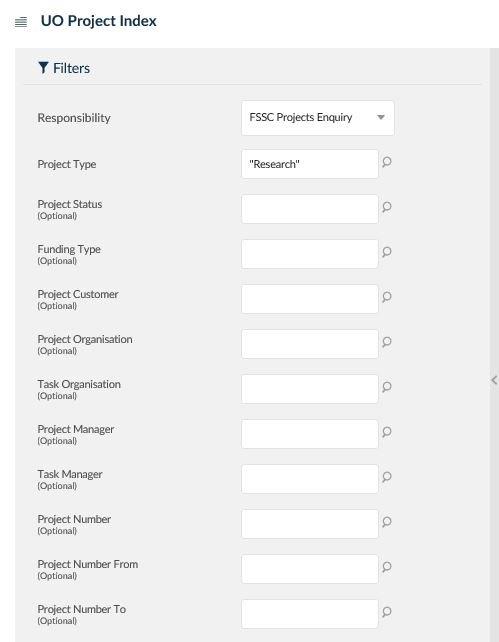The image size is (499, 642).
Task: Open the Task Organisation lookup search icon
Action: pyautogui.click(x=387, y=387)
